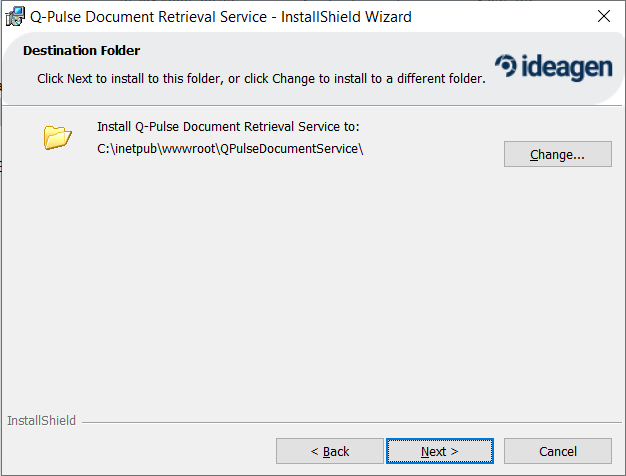Cancel the installation
This screenshot has width=626, height=476.
click(x=558, y=451)
